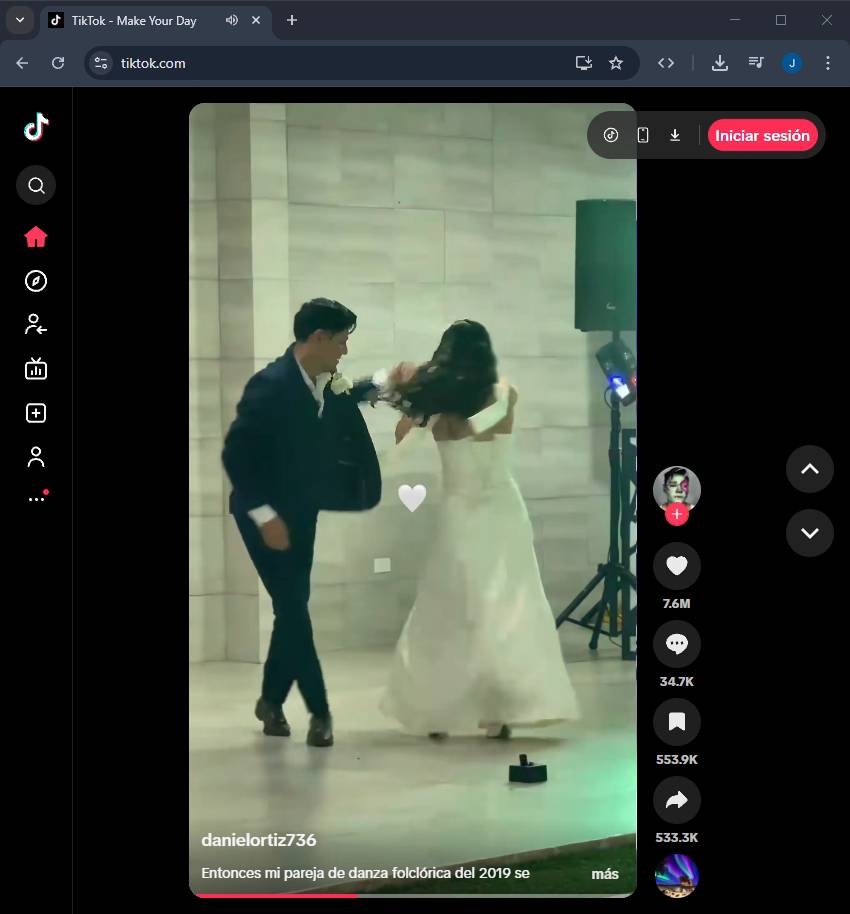The width and height of the screenshot is (850, 914).
Task: Open the Following page icon
Action: pos(36,324)
